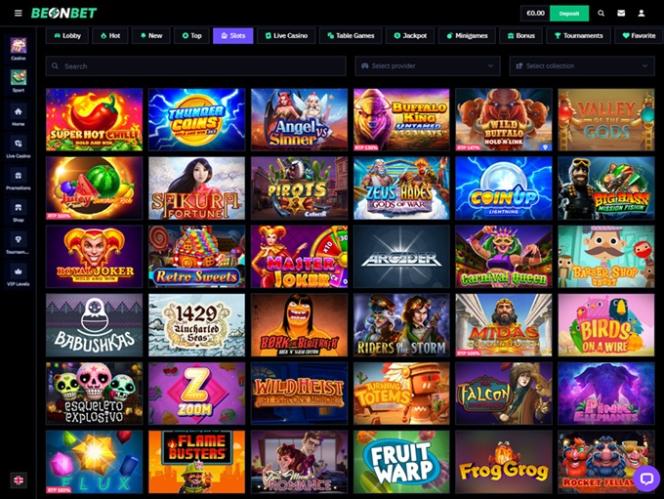Open the Tournaments tab

[x=578, y=36]
